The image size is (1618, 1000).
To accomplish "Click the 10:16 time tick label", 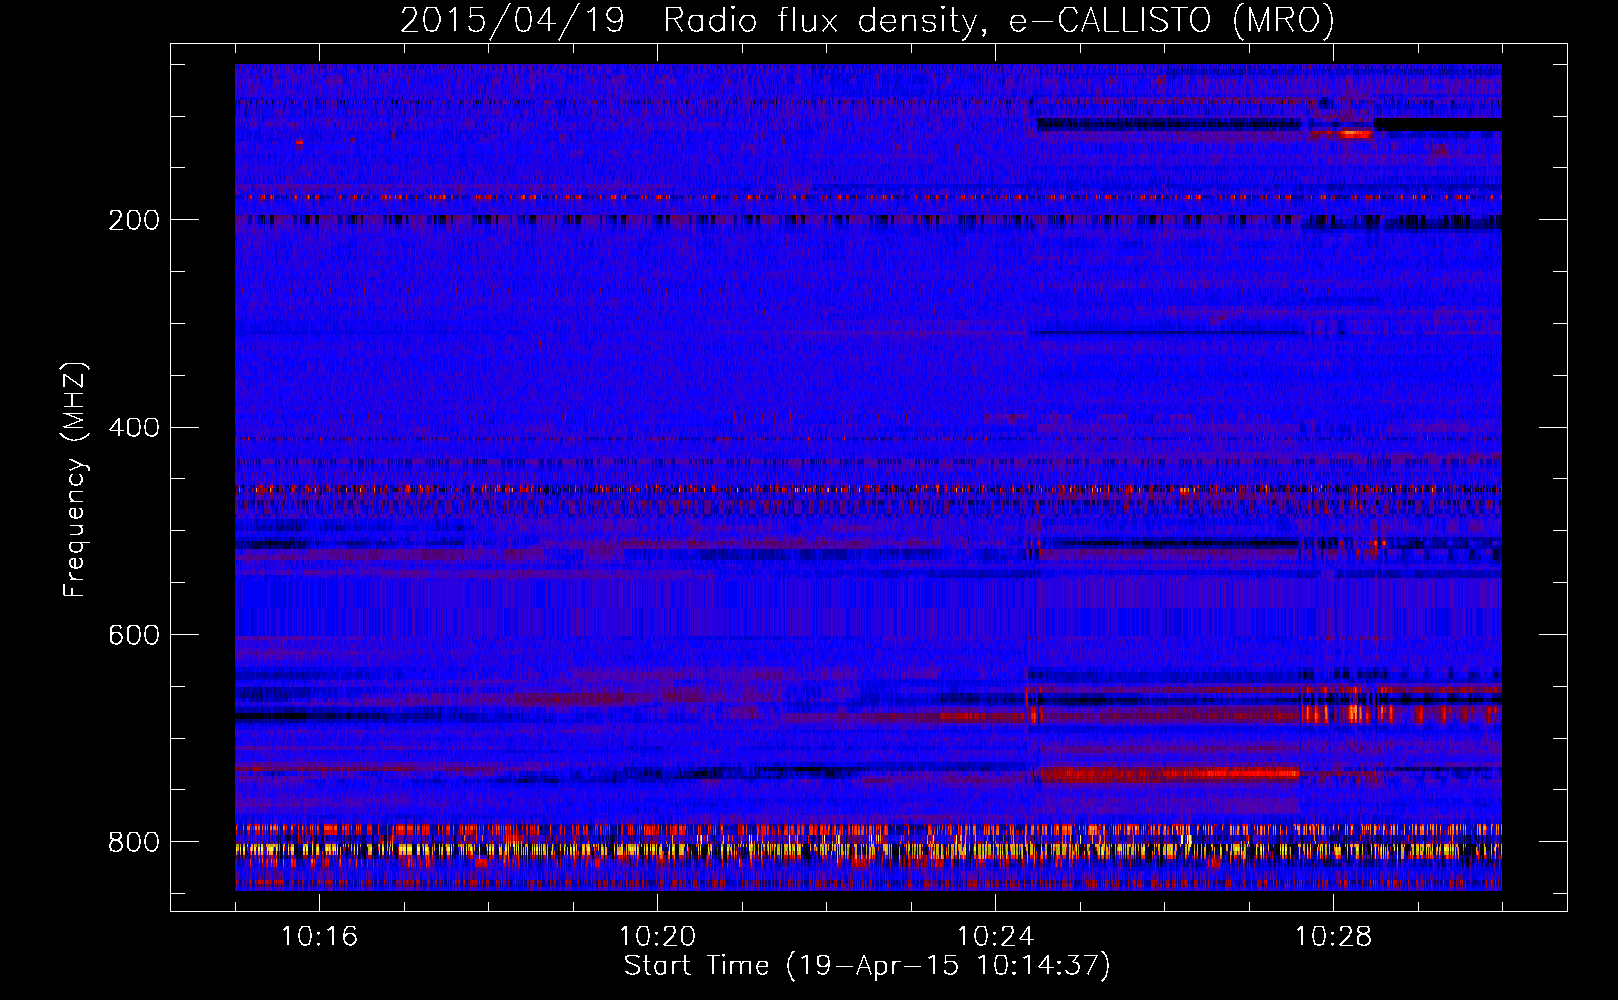I will click(x=320, y=937).
